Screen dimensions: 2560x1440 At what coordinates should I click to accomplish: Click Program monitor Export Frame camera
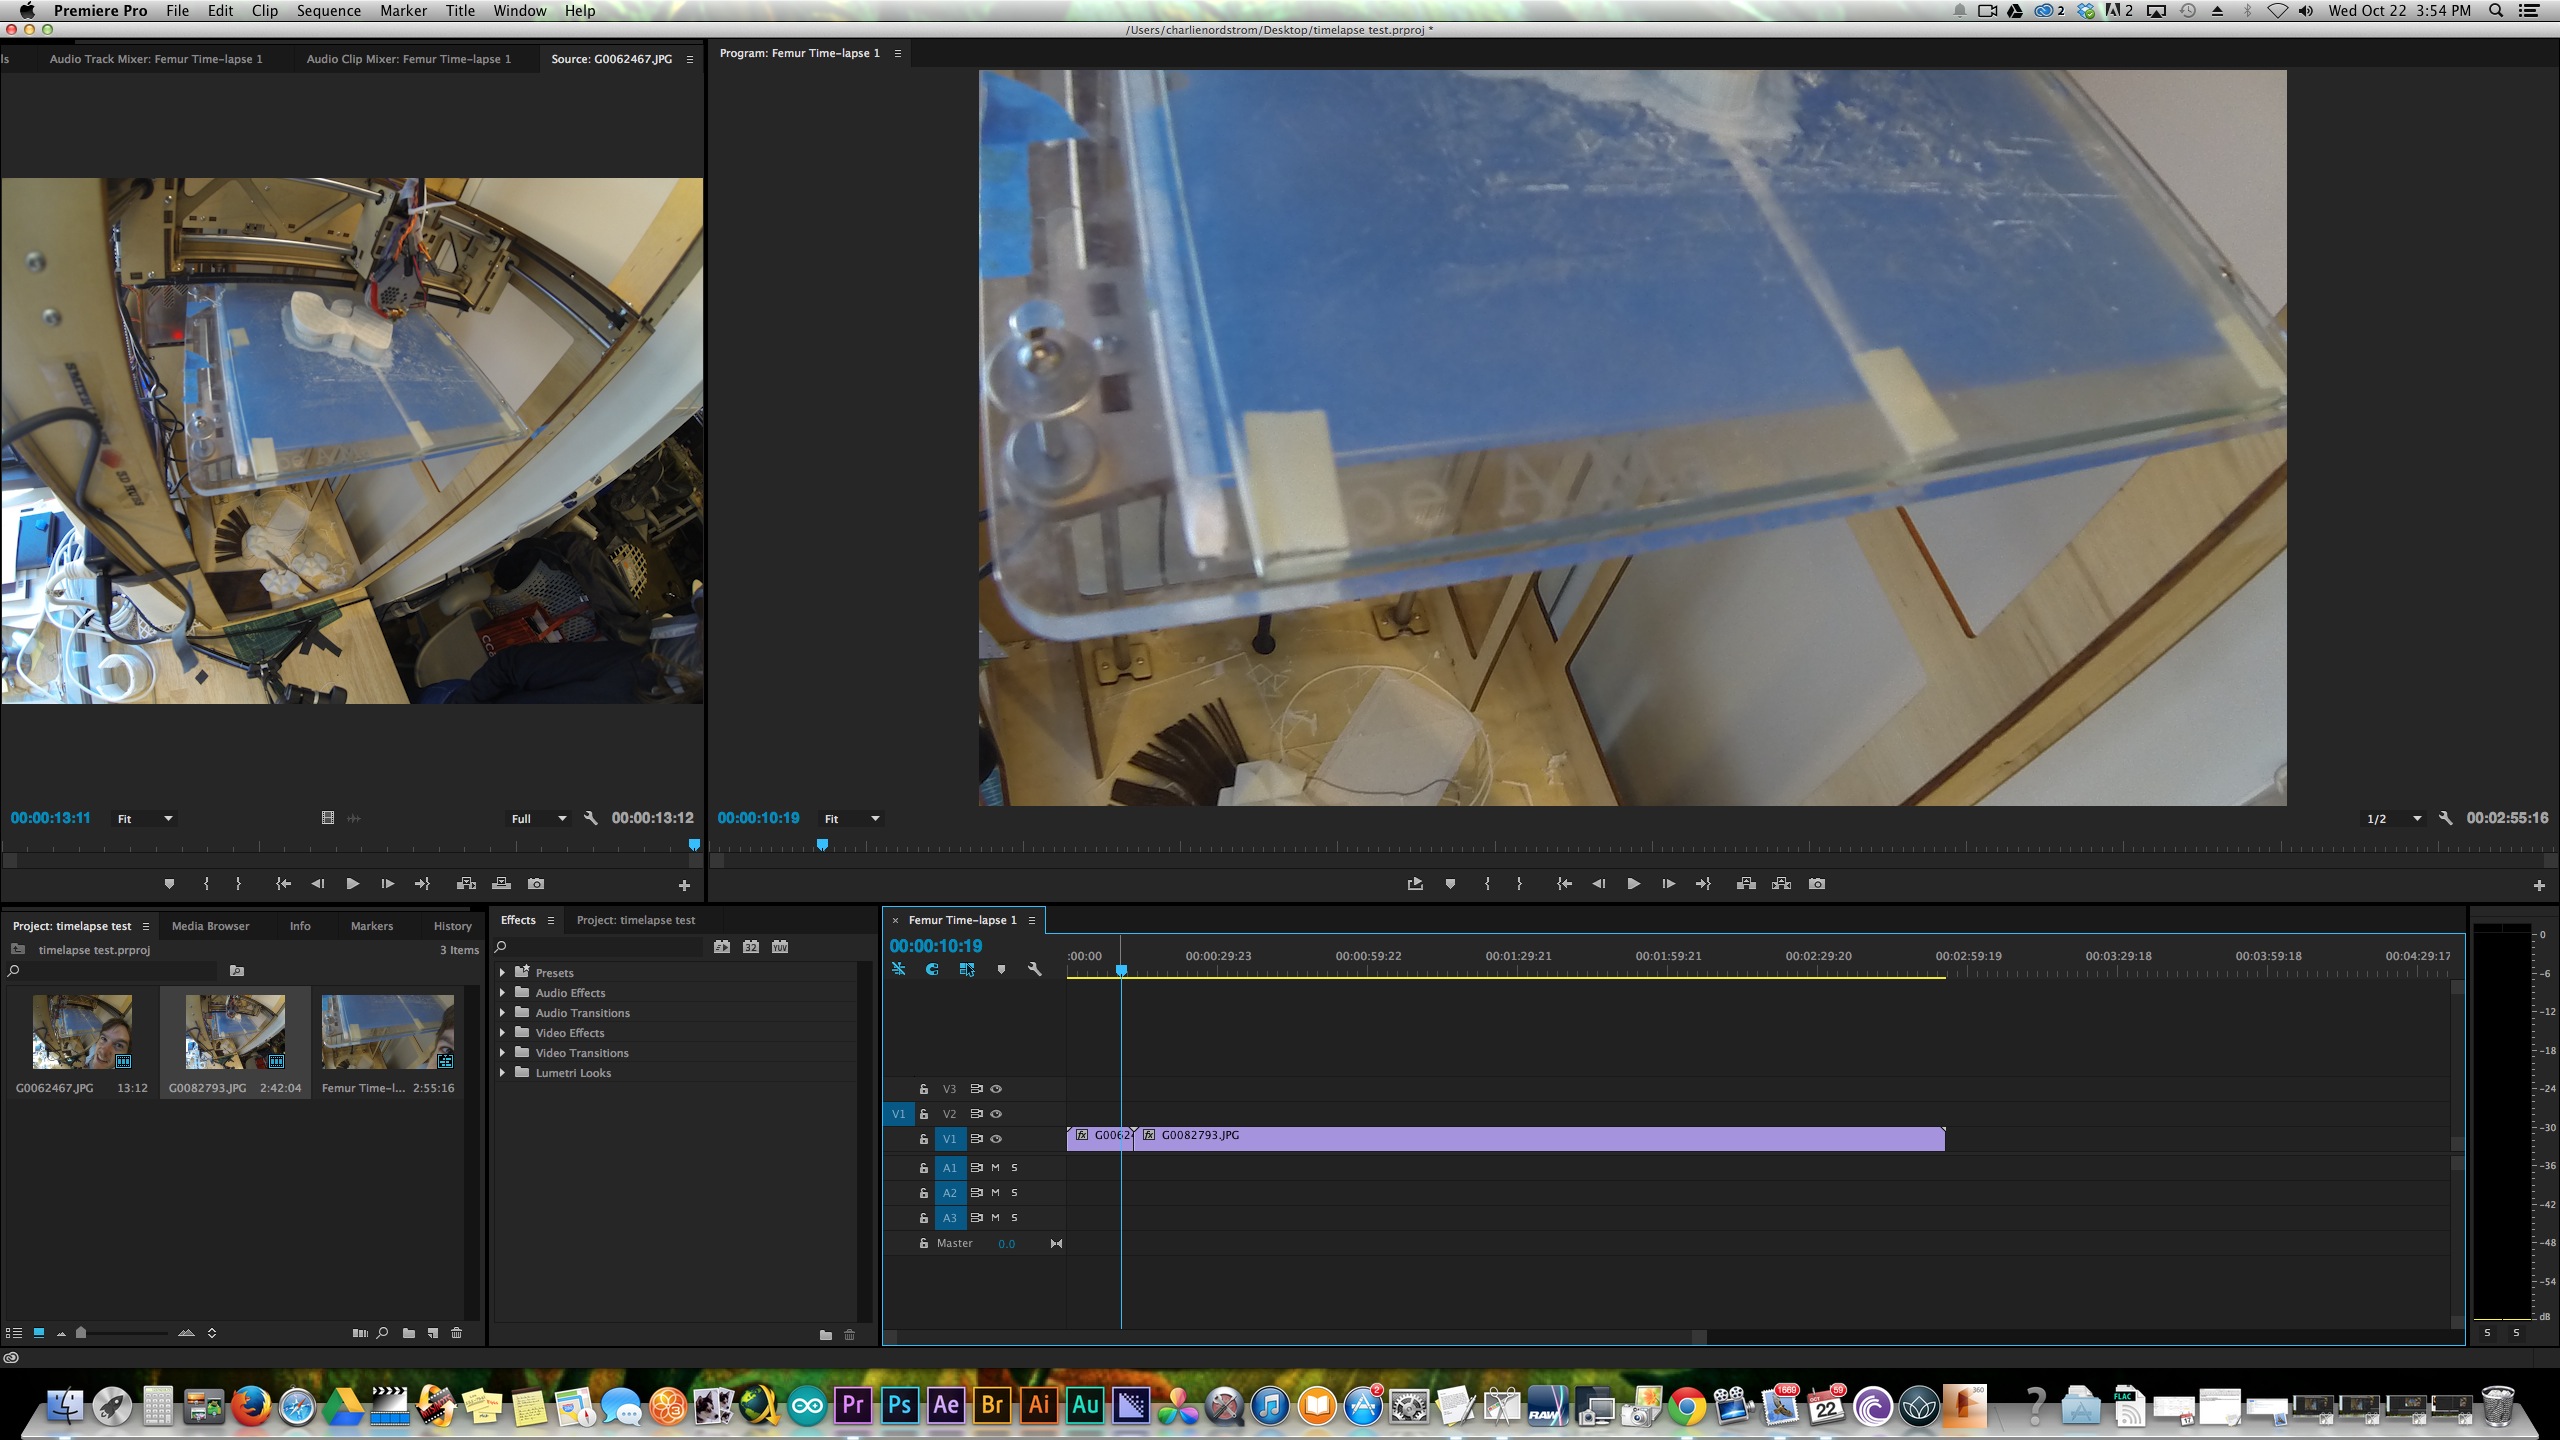(1817, 884)
